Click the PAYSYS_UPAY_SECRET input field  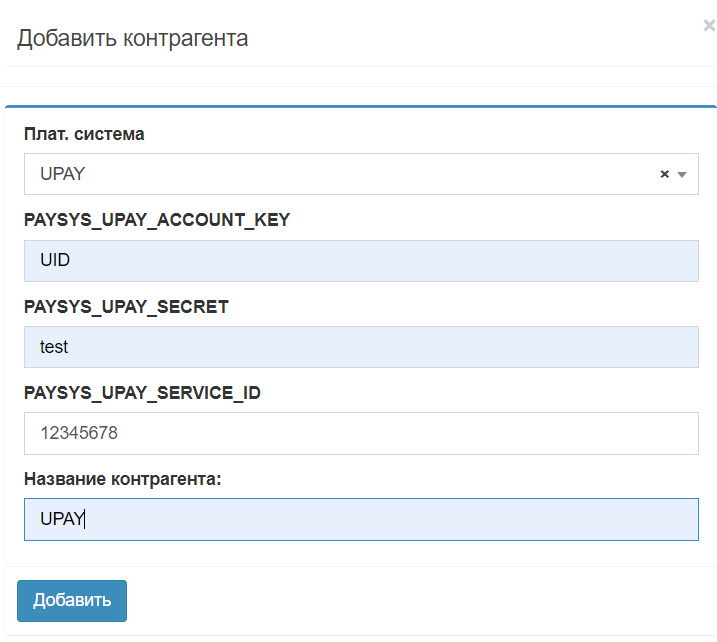pyautogui.click(x=360, y=347)
